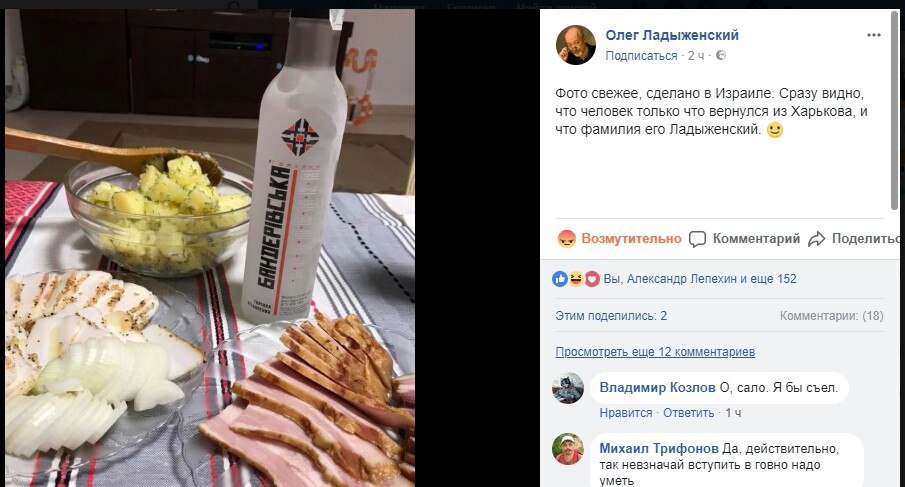Click the Комментарий speech bubble icon
Image resolution: width=905 pixels, height=487 pixels.
click(x=697, y=239)
